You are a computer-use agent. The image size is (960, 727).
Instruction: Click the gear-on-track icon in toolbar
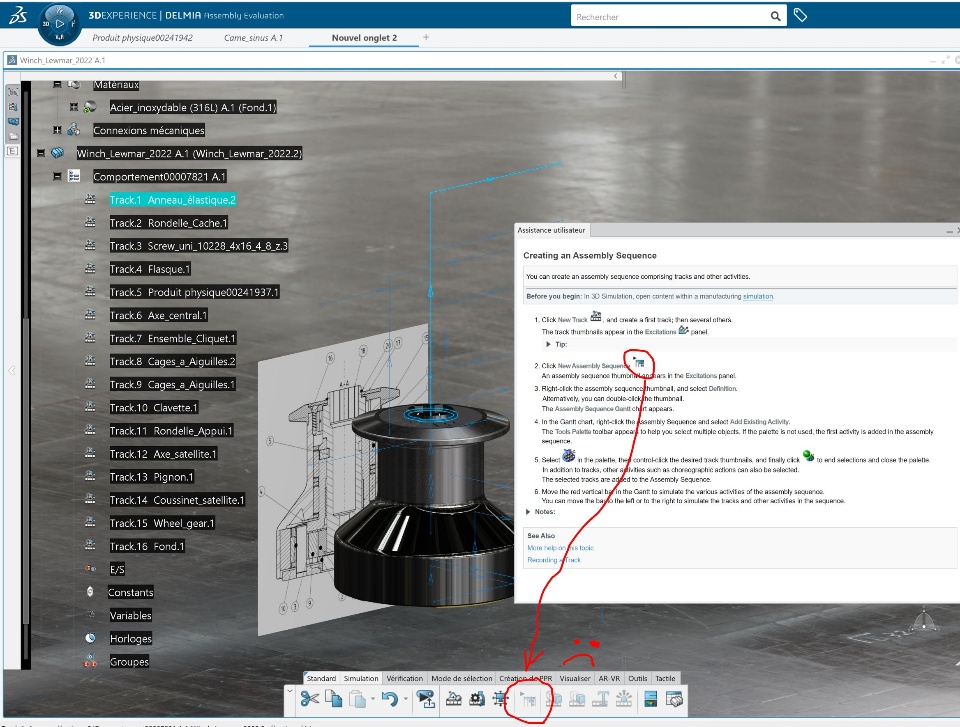pos(477,699)
